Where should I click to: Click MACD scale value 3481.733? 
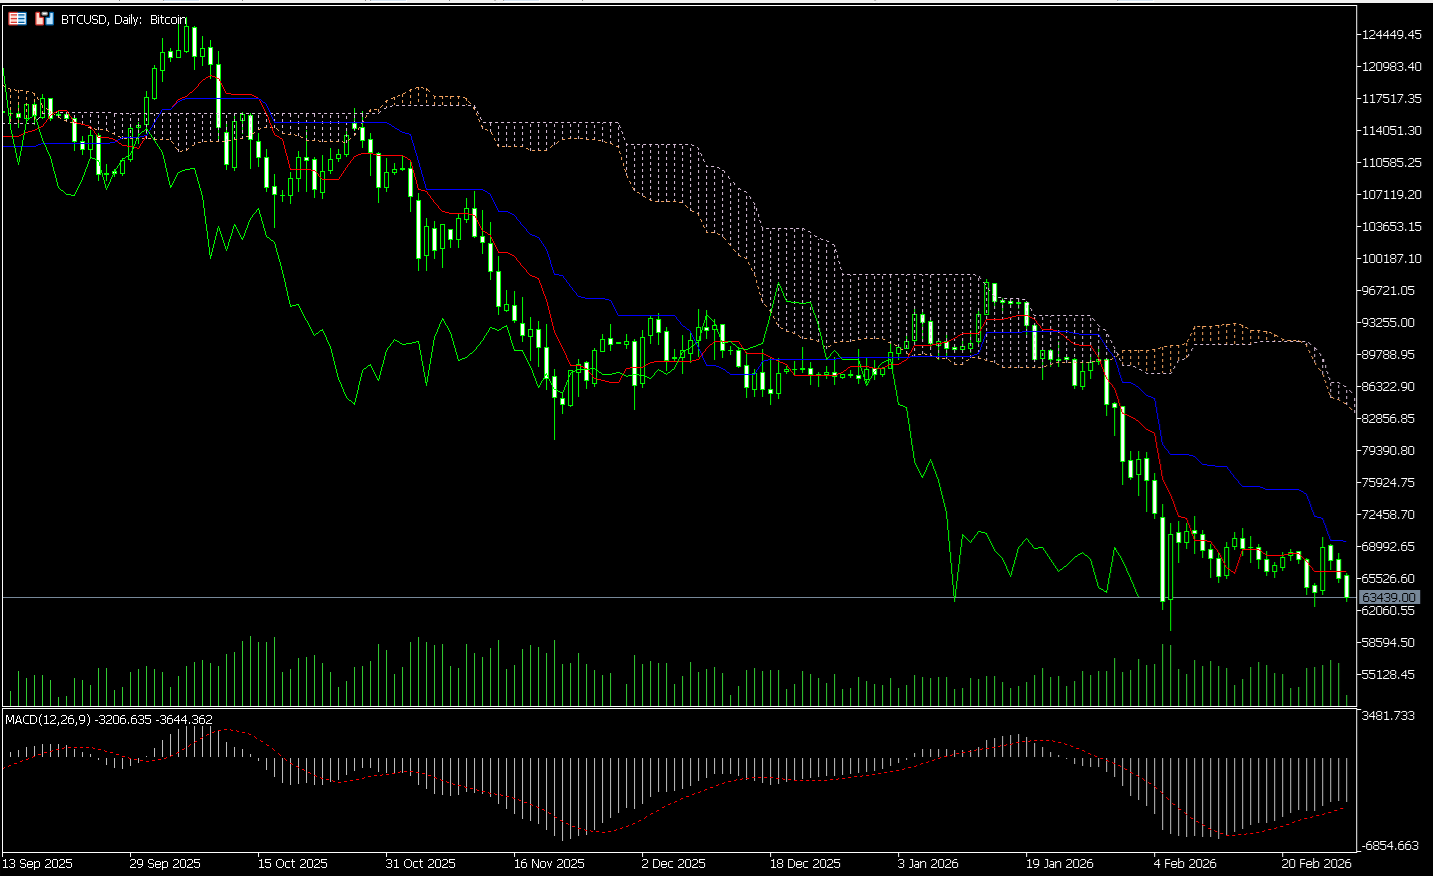click(x=1388, y=716)
